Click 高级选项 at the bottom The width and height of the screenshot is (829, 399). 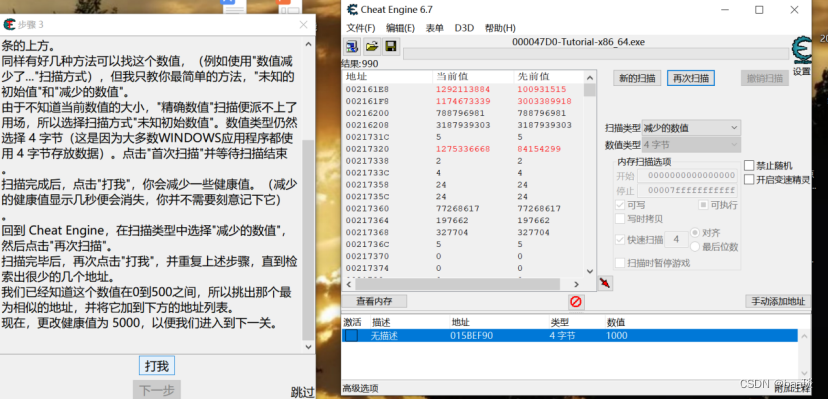click(361, 388)
